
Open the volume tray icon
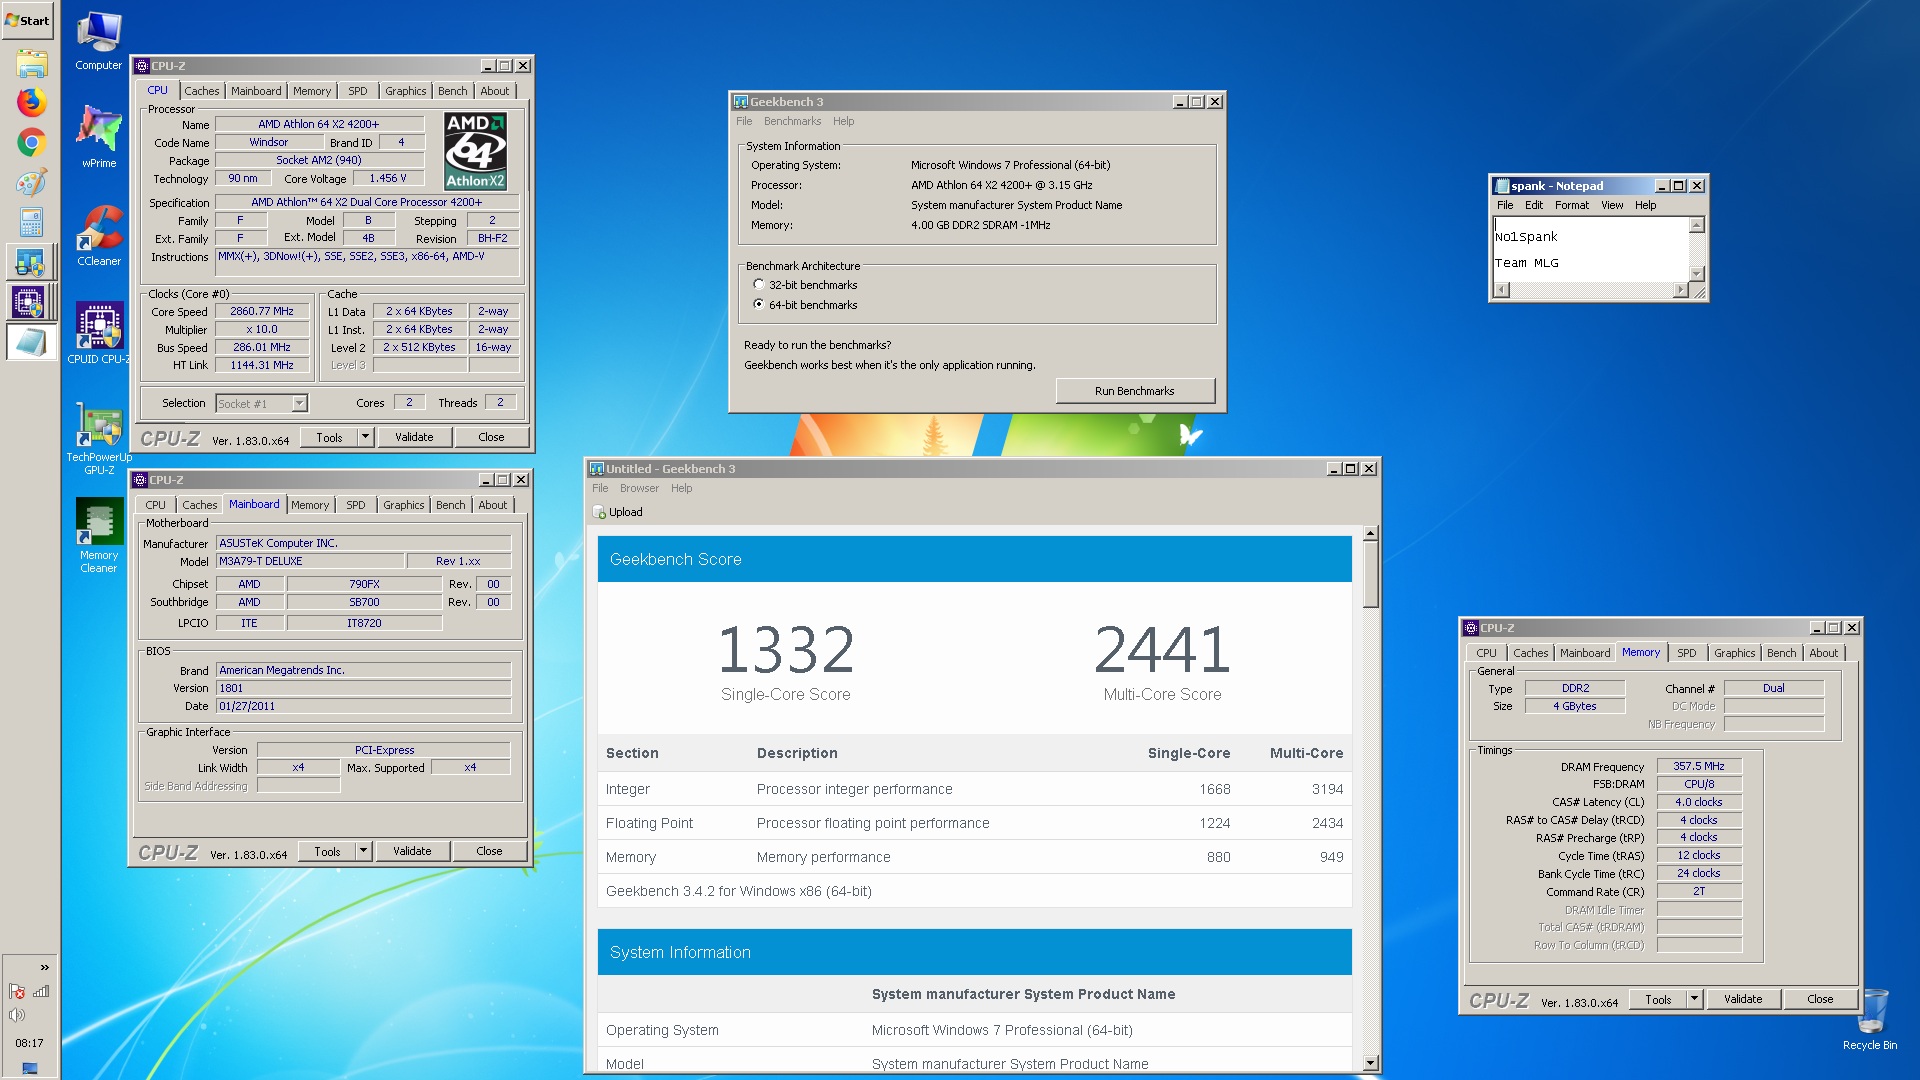16,1015
